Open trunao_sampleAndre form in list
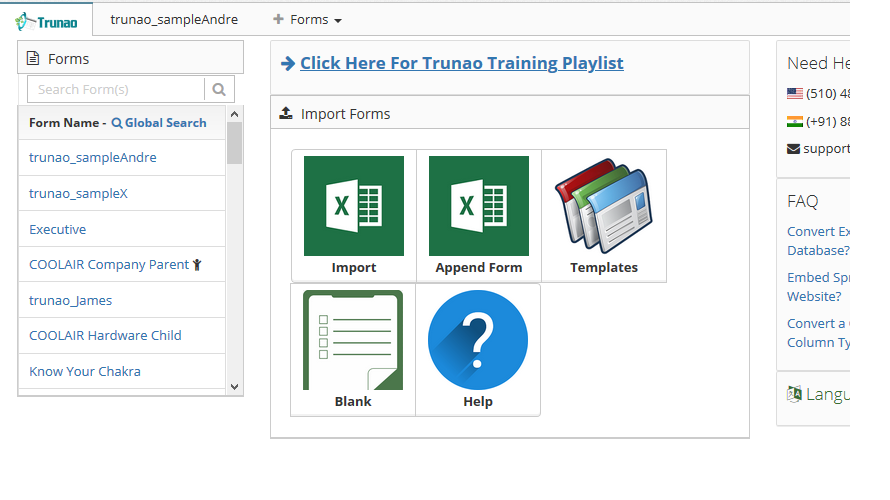The image size is (890, 500). pos(93,158)
